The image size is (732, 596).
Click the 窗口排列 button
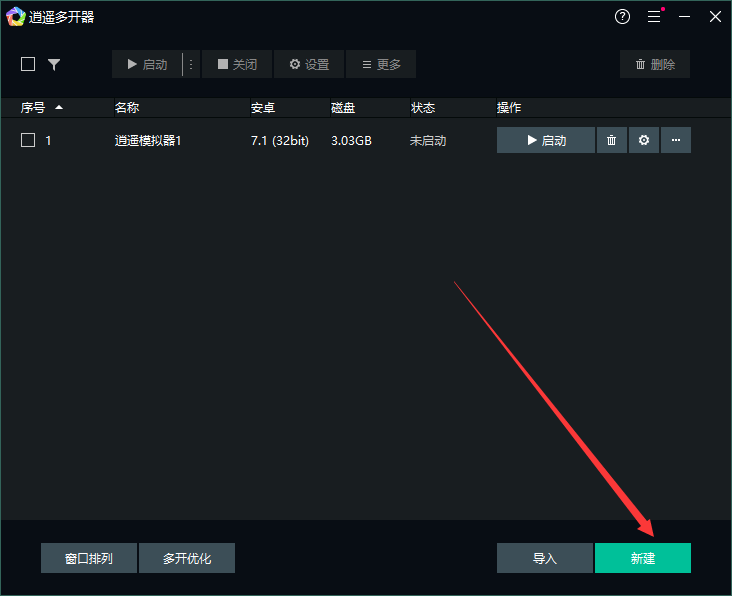click(89, 558)
